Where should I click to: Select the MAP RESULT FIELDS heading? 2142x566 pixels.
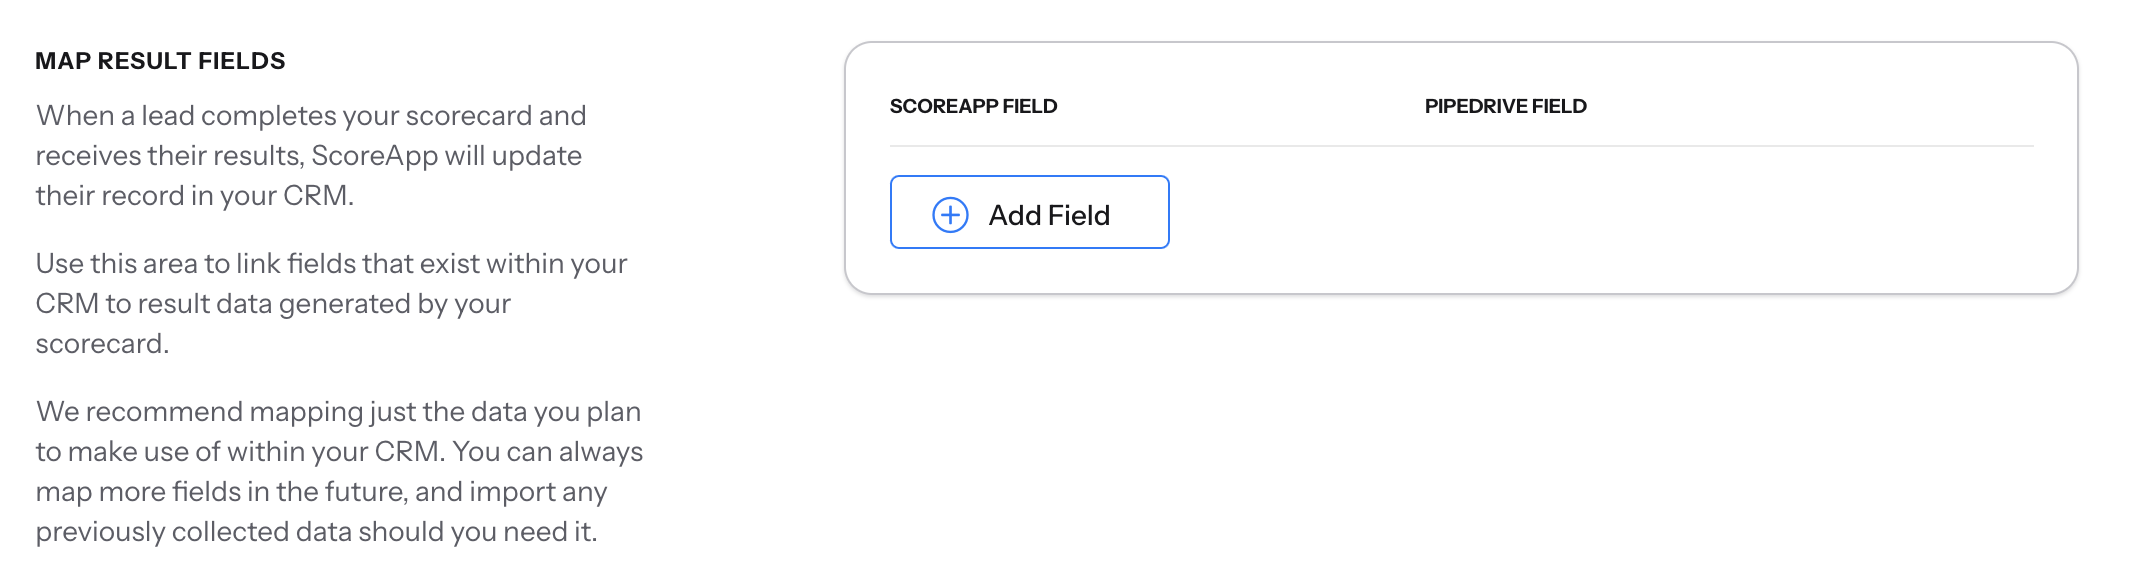click(160, 61)
